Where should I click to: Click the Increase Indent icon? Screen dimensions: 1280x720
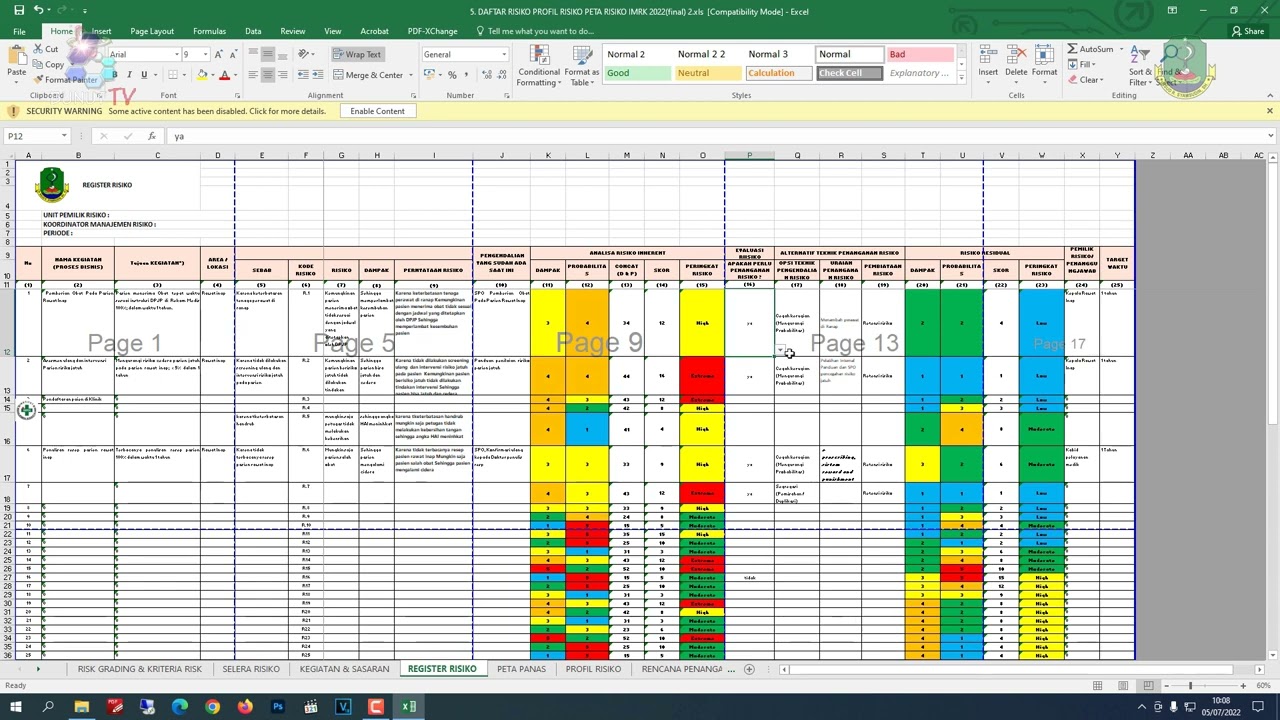point(318,75)
